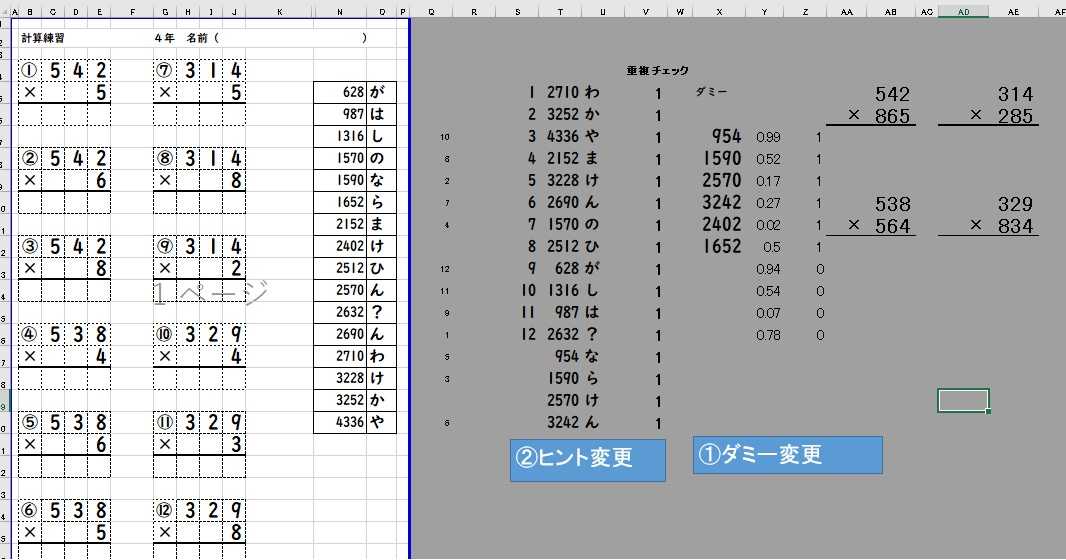Select the 重複チェック heading cell
The width and height of the screenshot is (1066, 560).
point(657,71)
